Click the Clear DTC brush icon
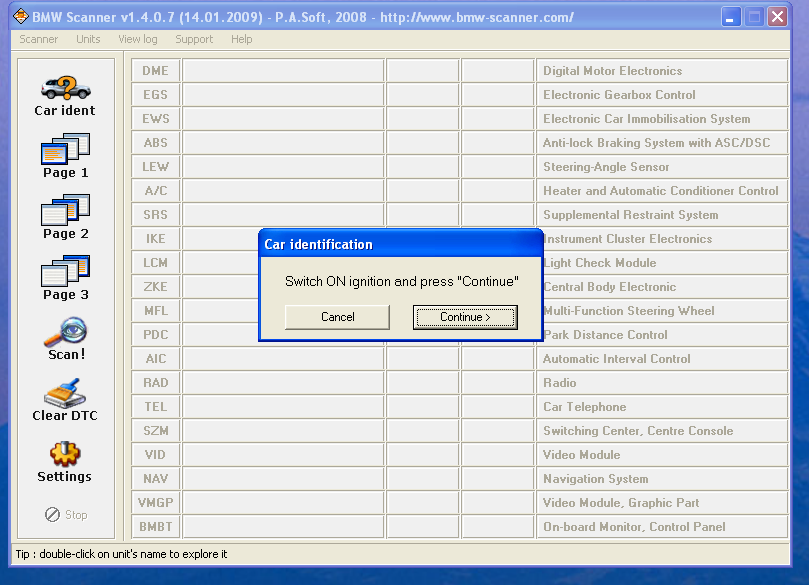The image size is (809, 585). pyautogui.click(x=65, y=393)
